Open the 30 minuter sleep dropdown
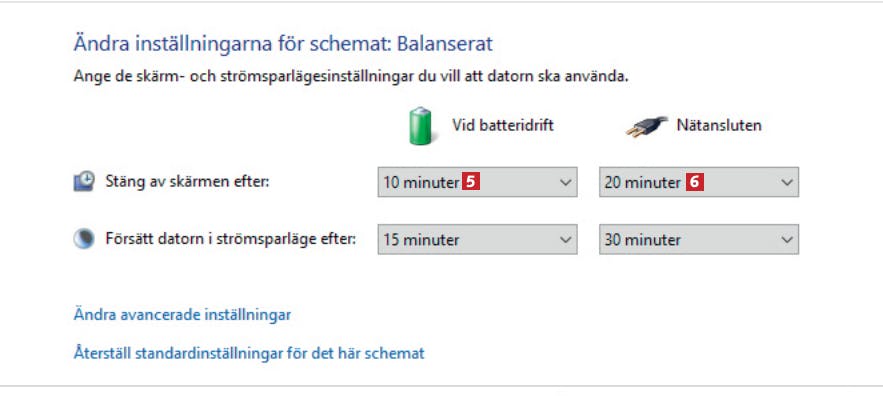883x396 pixels. click(x=699, y=239)
